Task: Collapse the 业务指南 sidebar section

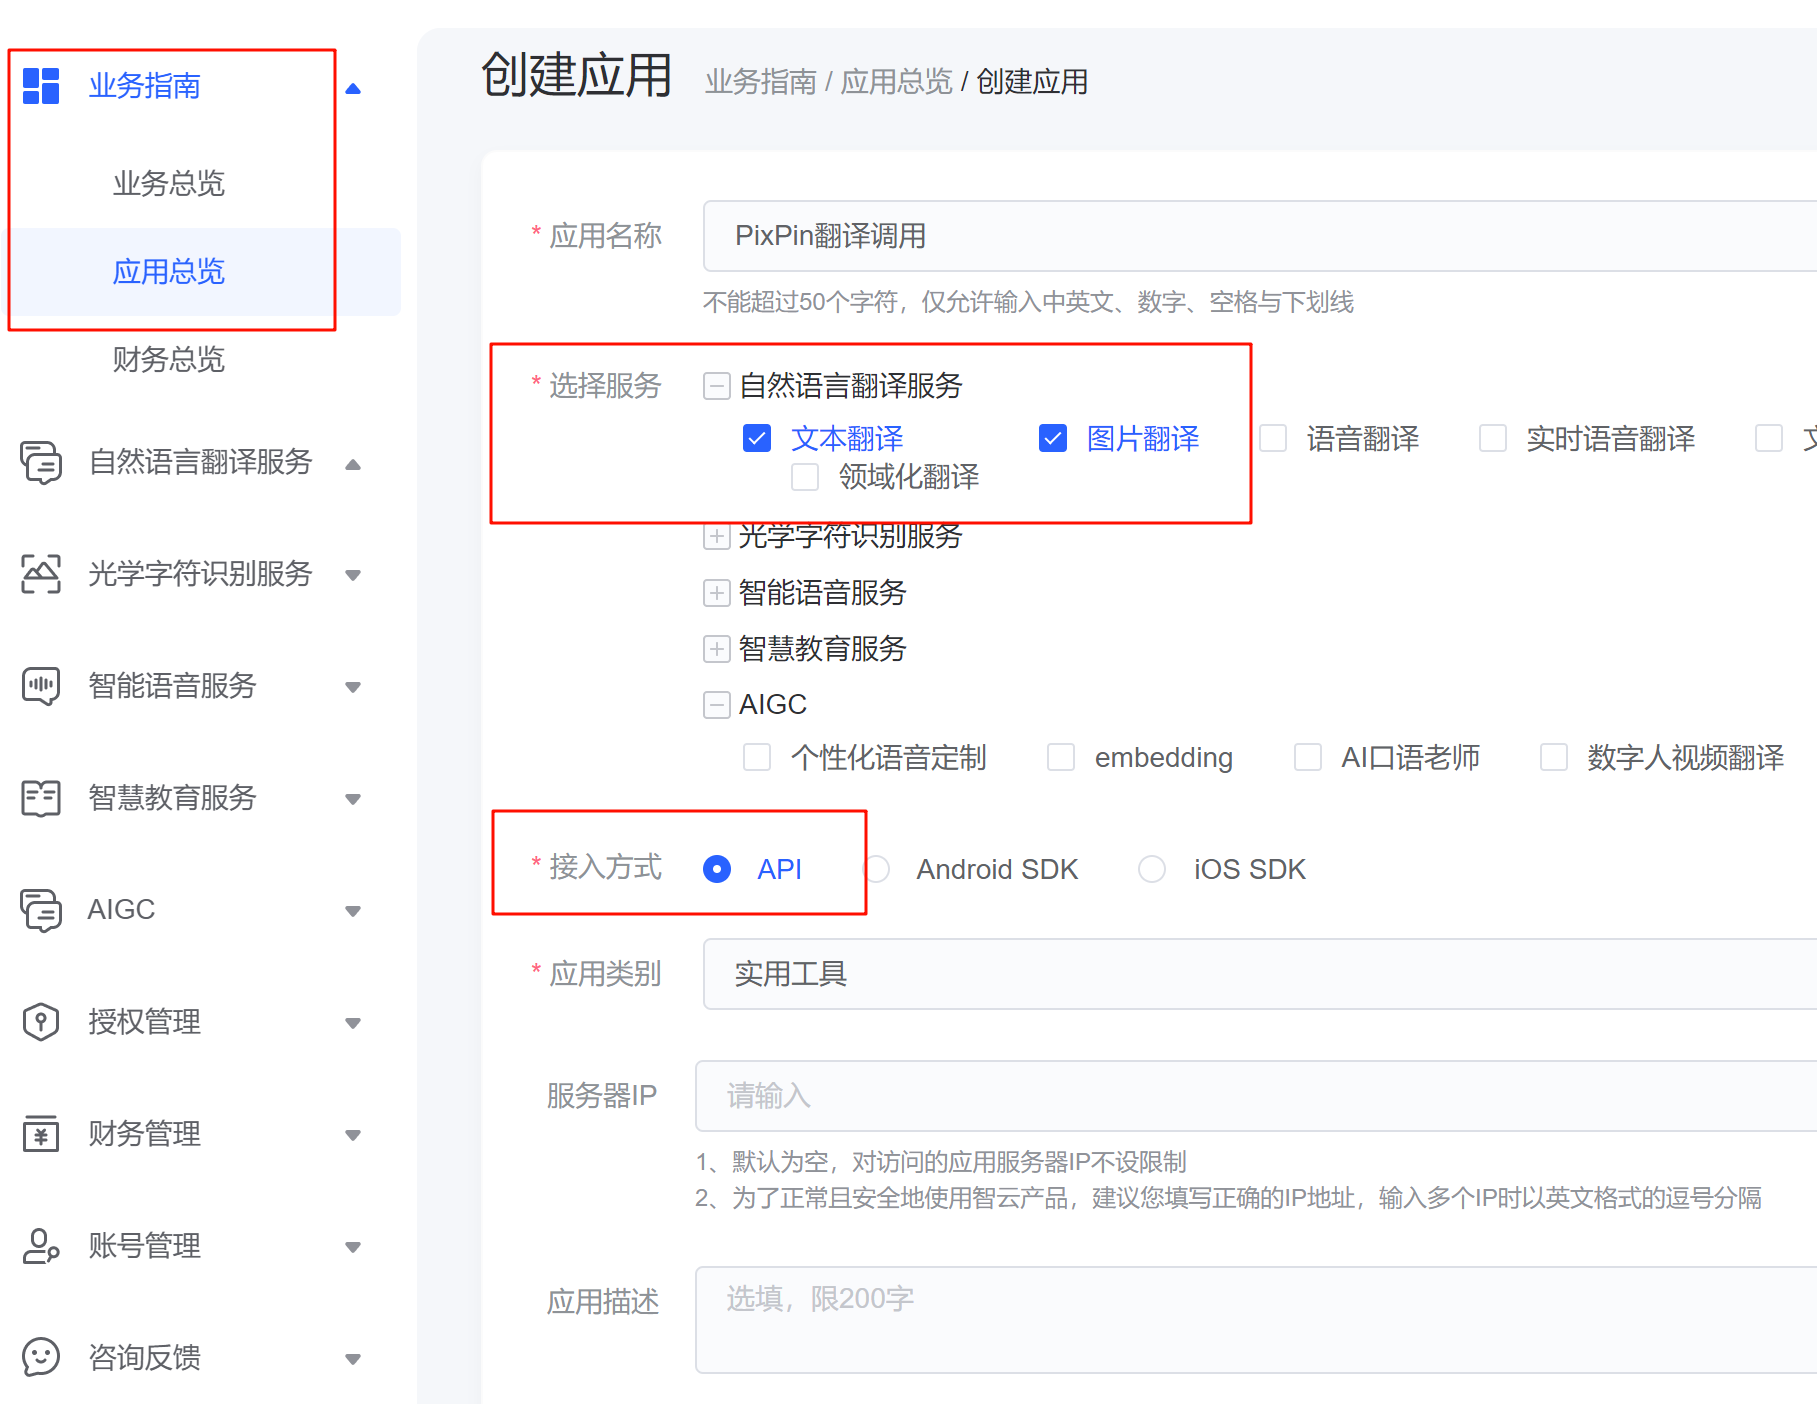Action: [x=352, y=87]
